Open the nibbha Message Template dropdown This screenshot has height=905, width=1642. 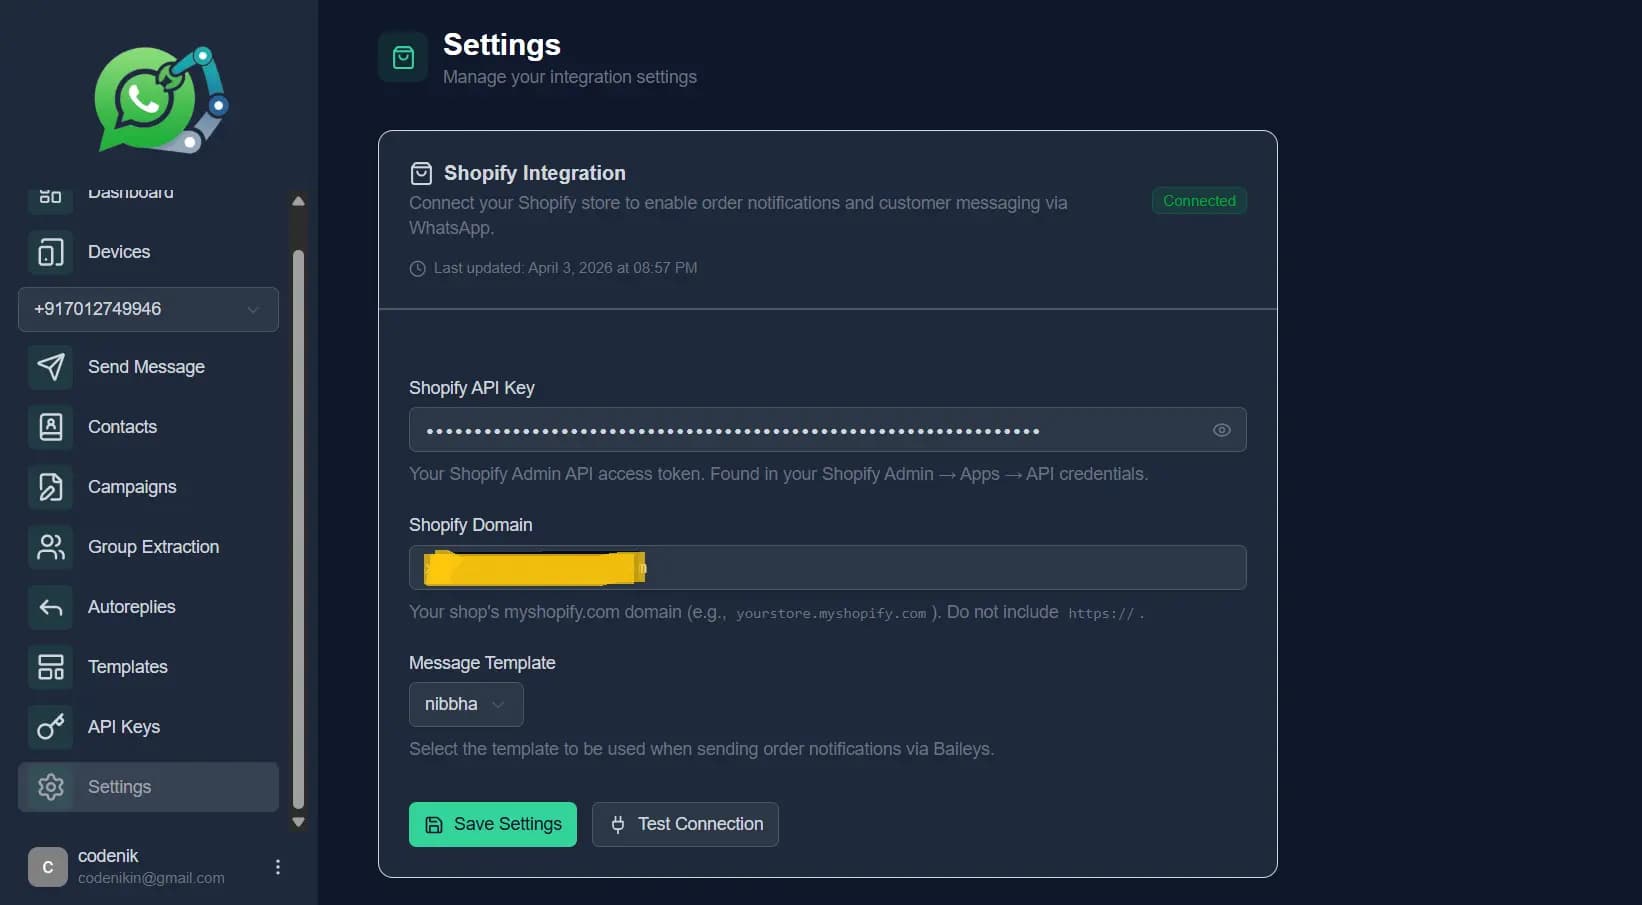click(x=465, y=704)
